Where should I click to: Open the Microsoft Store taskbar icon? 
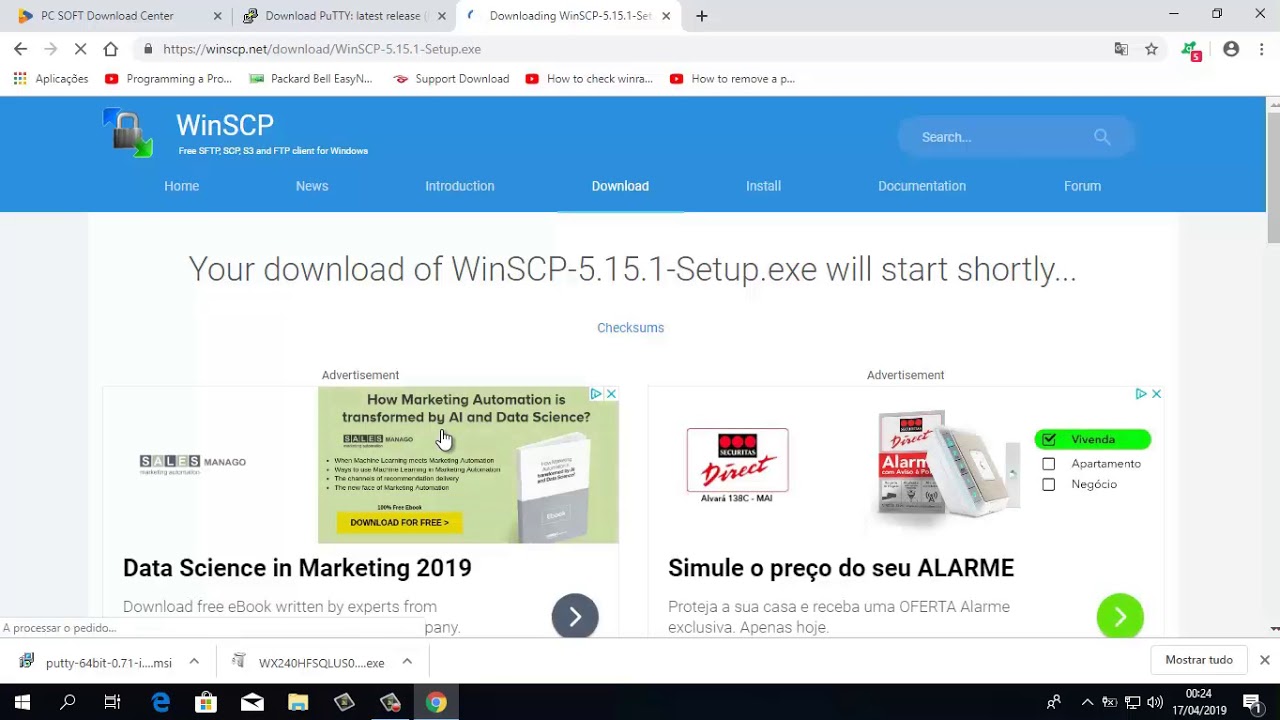click(206, 703)
